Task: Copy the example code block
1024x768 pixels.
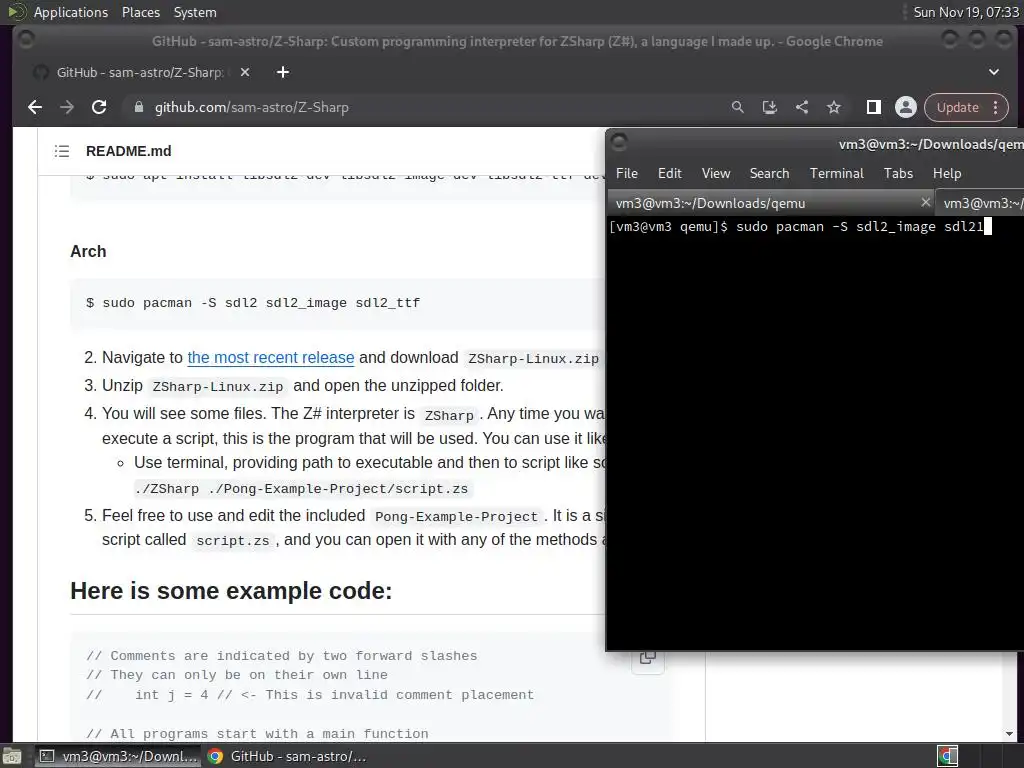Action: [648, 658]
